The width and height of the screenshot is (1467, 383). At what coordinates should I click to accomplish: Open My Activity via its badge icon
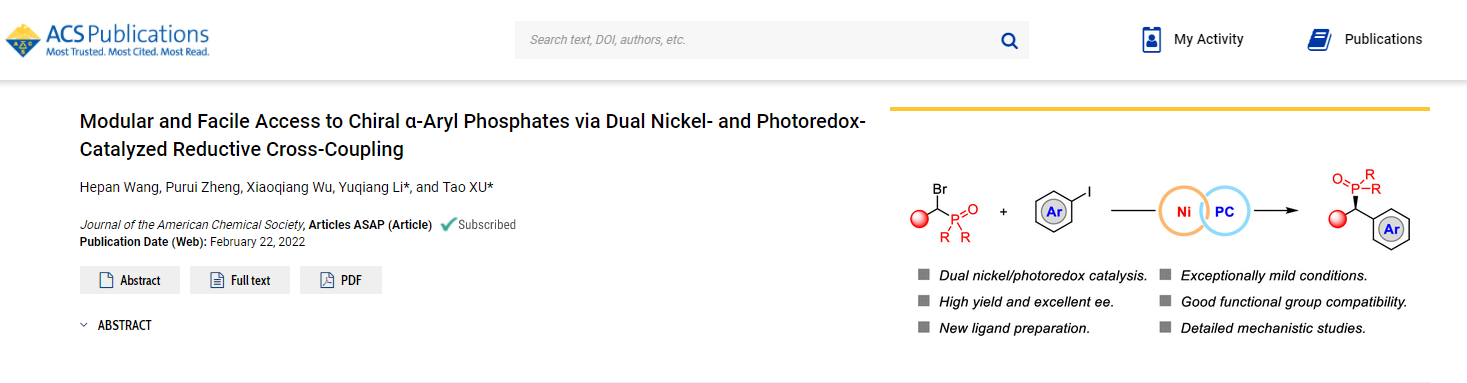(x=1151, y=39)
